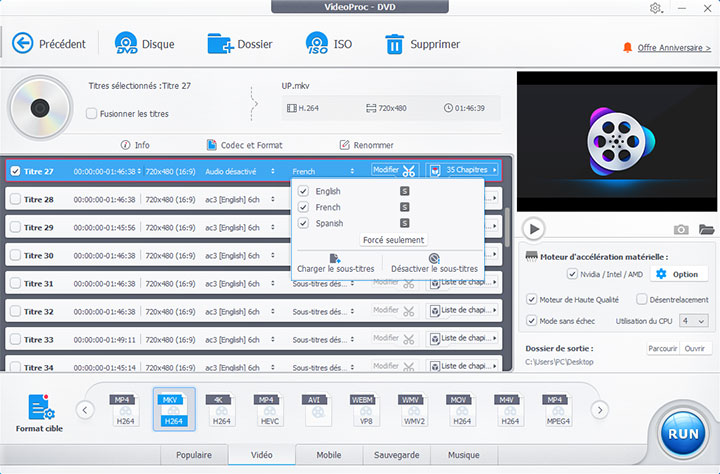Open subtitle dropdown for Titre 32
Image resolution: width=720 pixels, height=474 pixels.
pos(352,312)
